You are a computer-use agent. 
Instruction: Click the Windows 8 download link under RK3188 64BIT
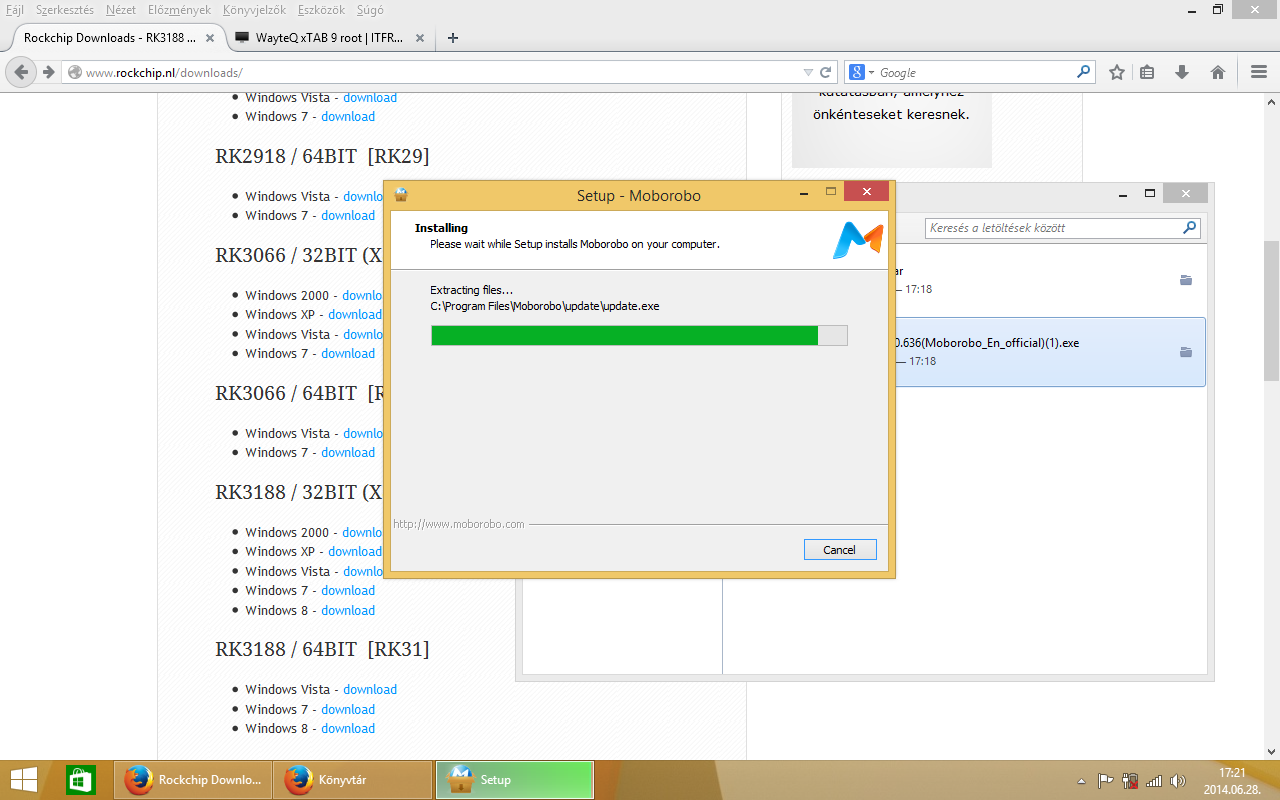click(348, 728)
